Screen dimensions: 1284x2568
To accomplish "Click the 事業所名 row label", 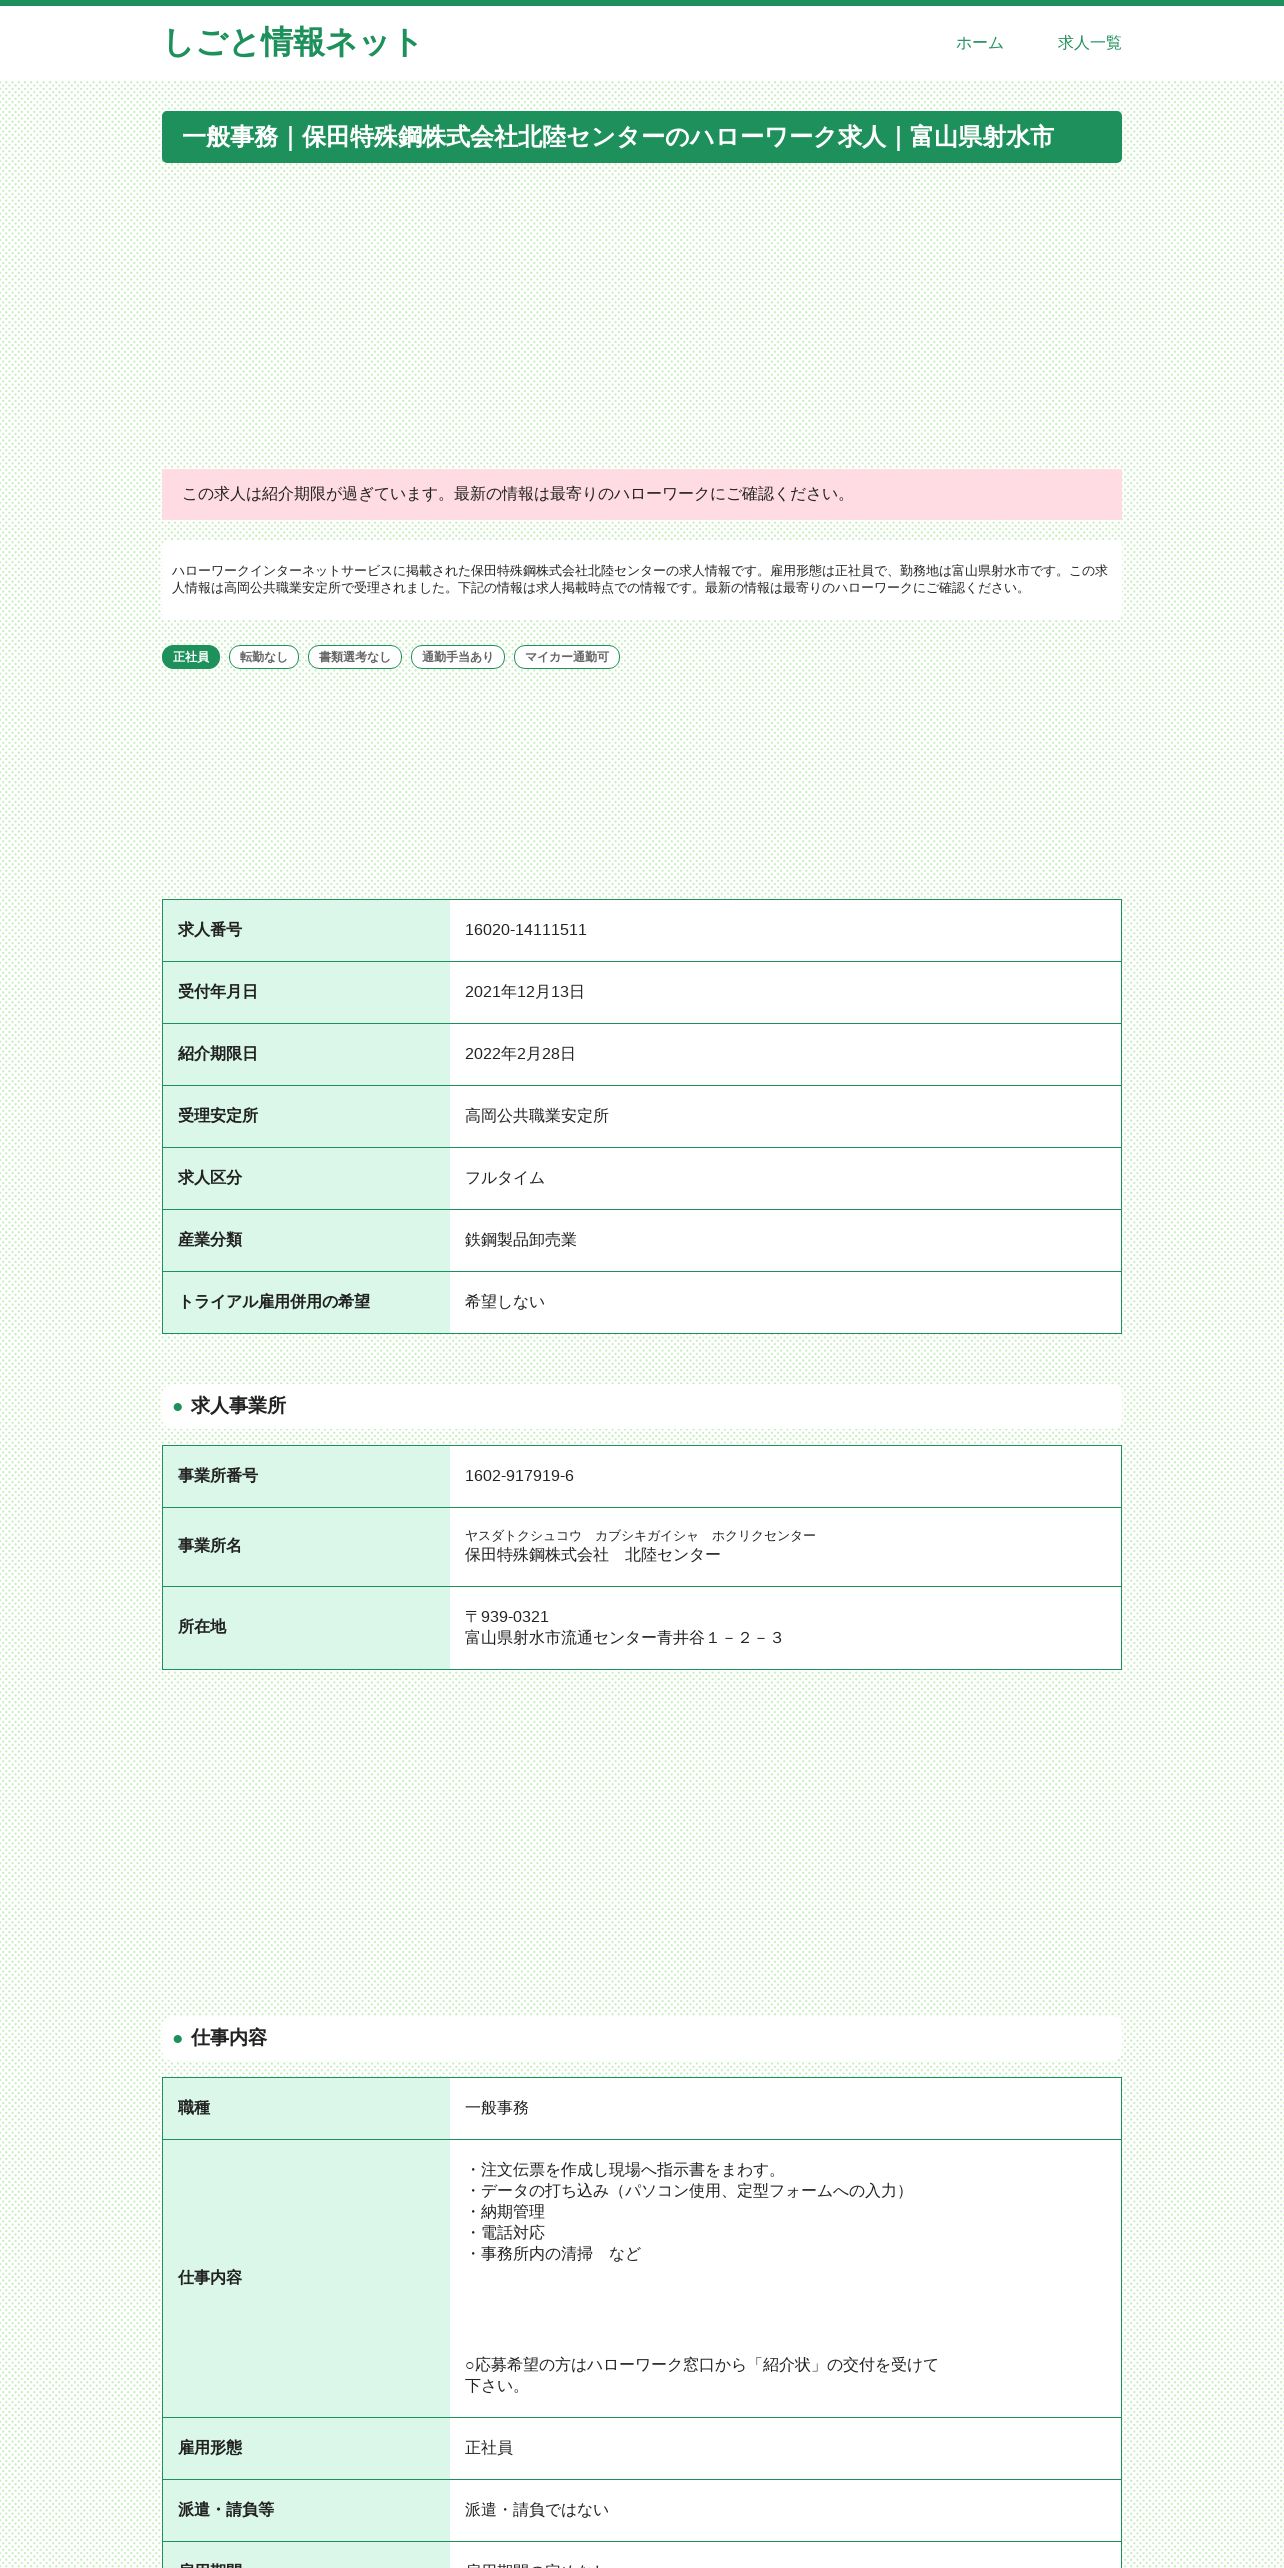I will click(x=210, y=1546).
